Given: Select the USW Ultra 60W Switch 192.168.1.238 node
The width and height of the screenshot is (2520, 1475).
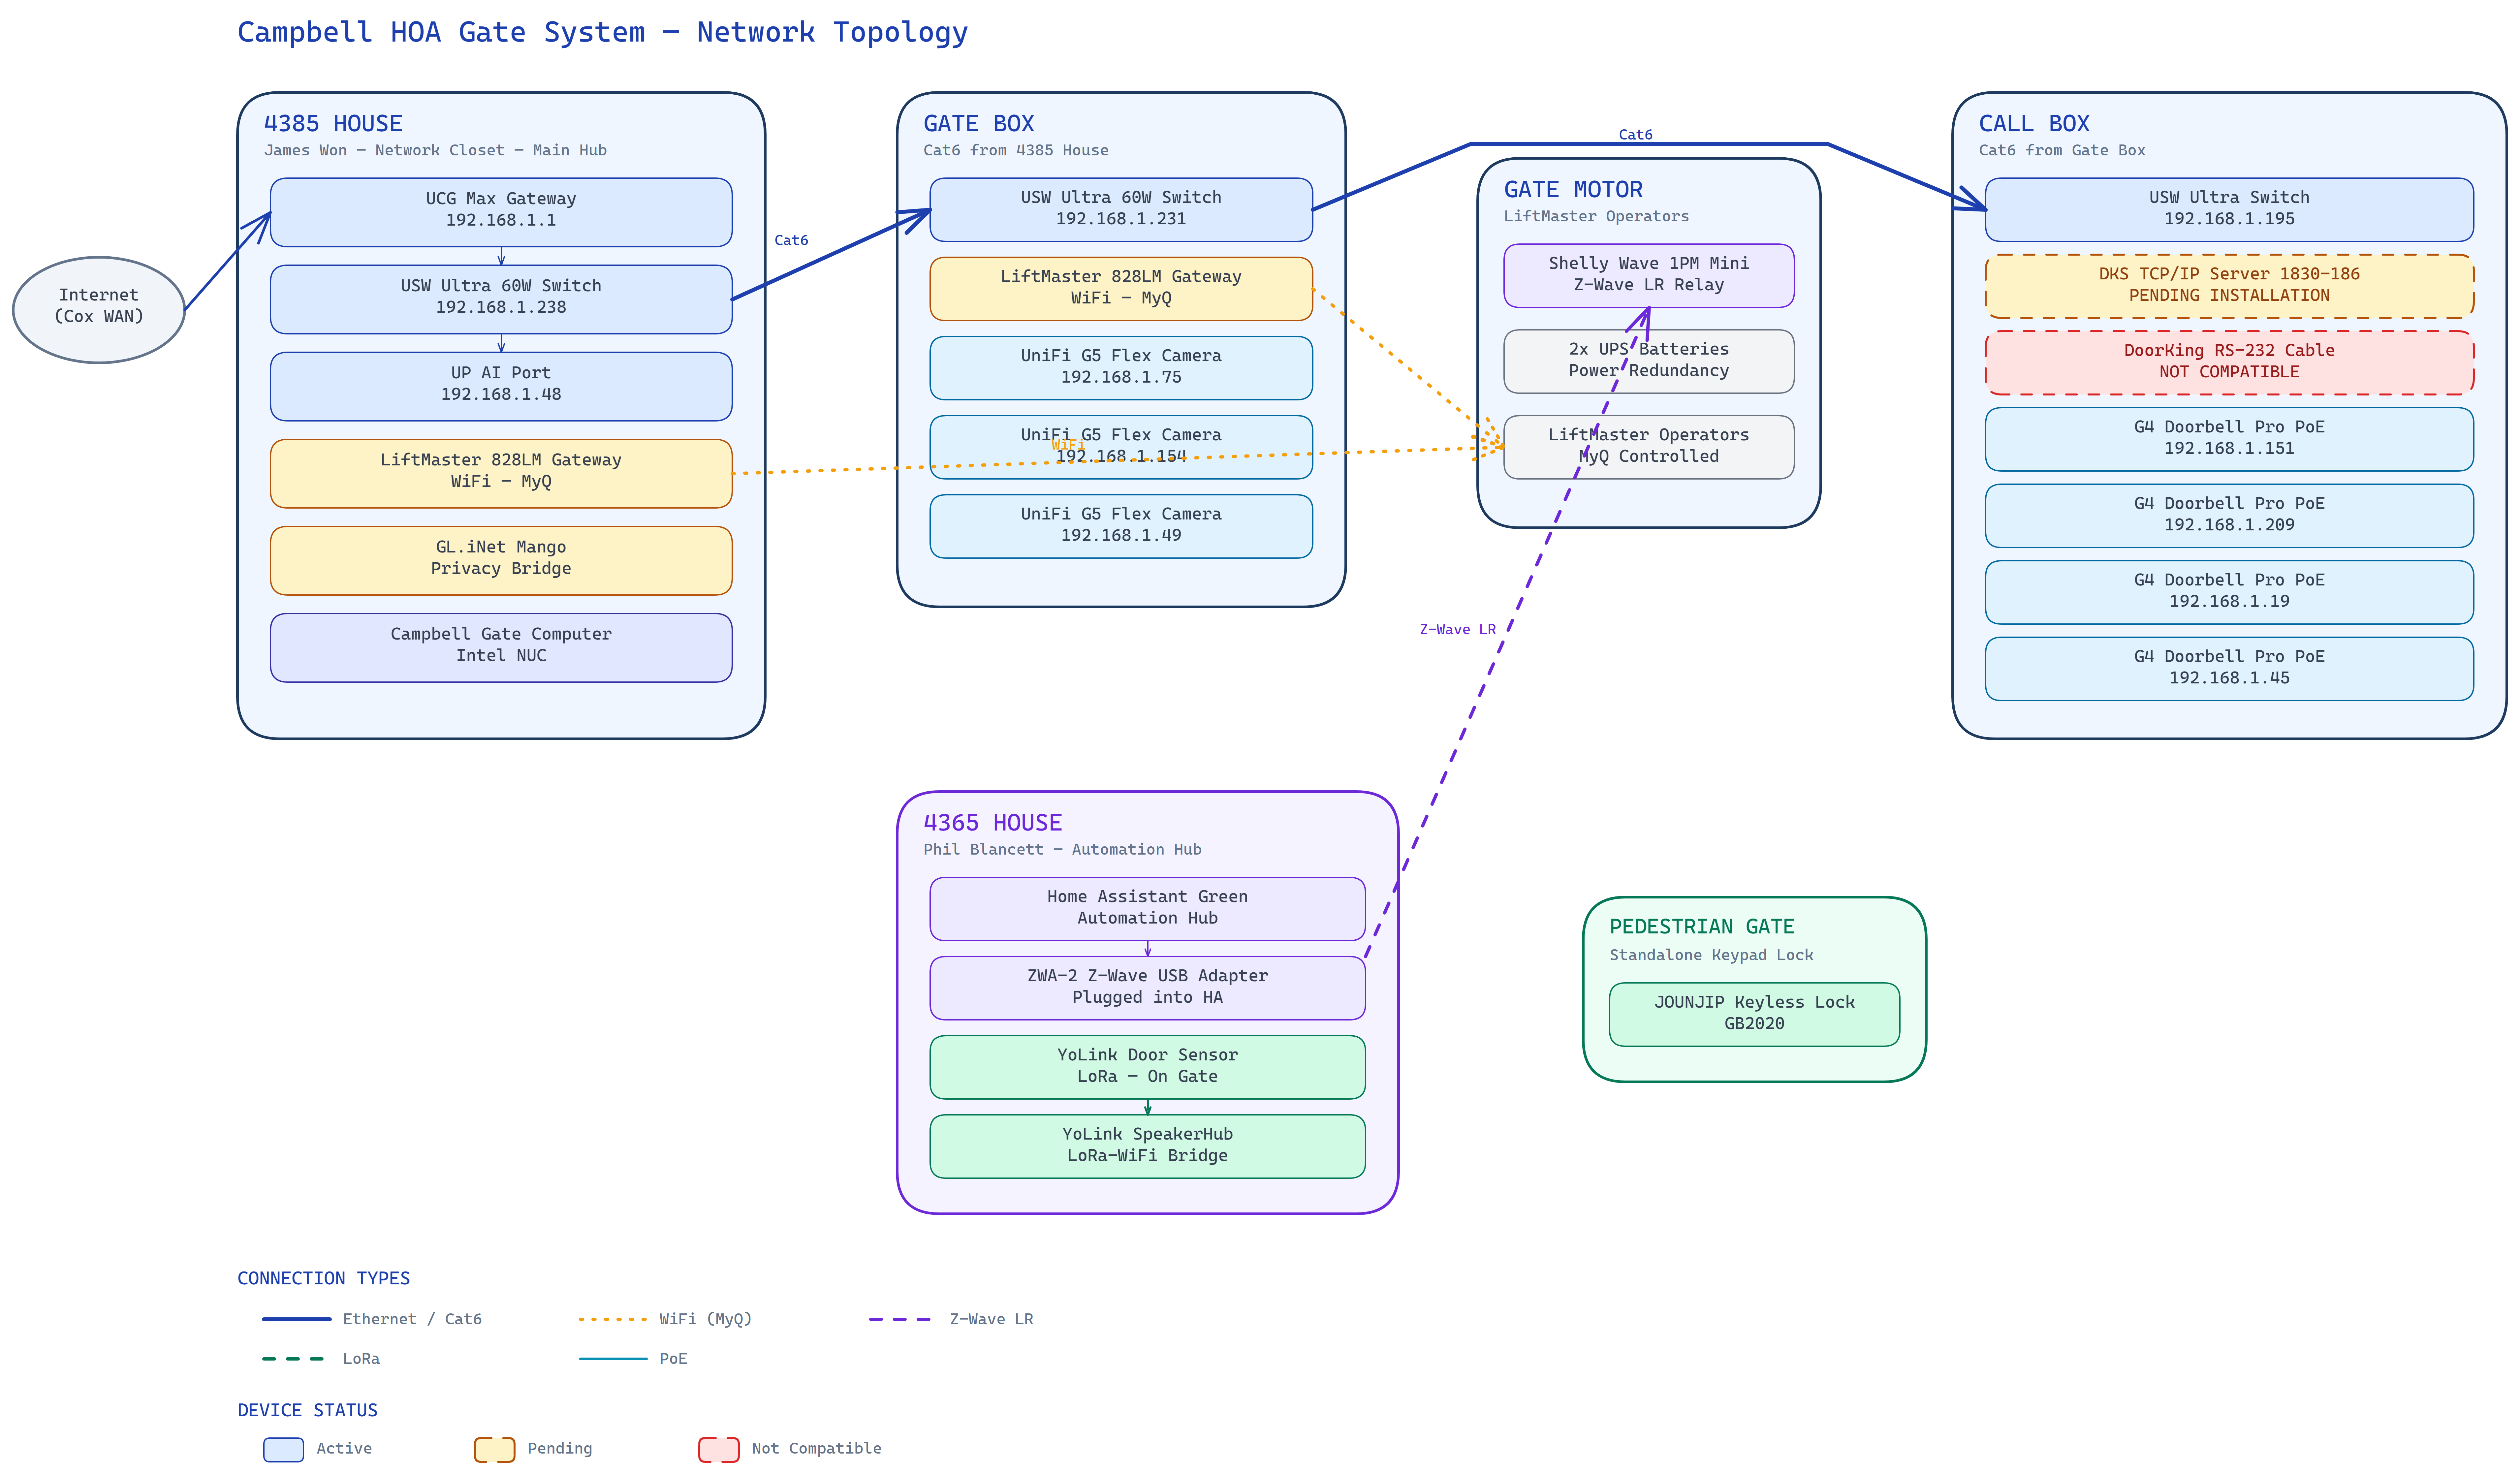Looking at the screenshot, I should click(501, 299).
